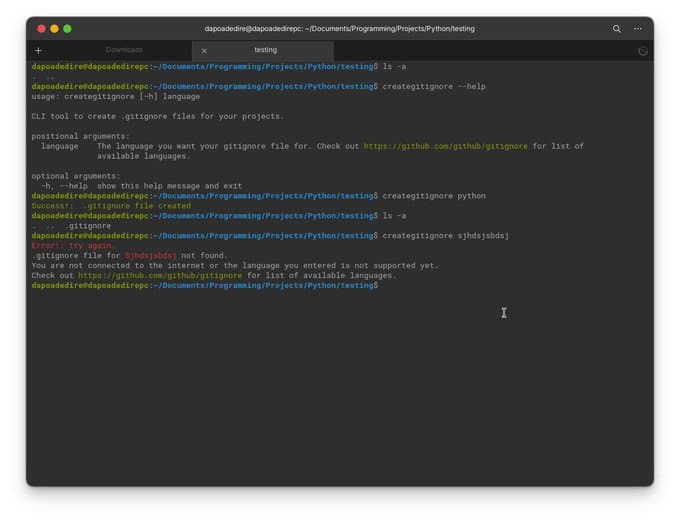The image size is (680, 522).
Task: Add a new tab with plus icon
Action: pos(39,50)
